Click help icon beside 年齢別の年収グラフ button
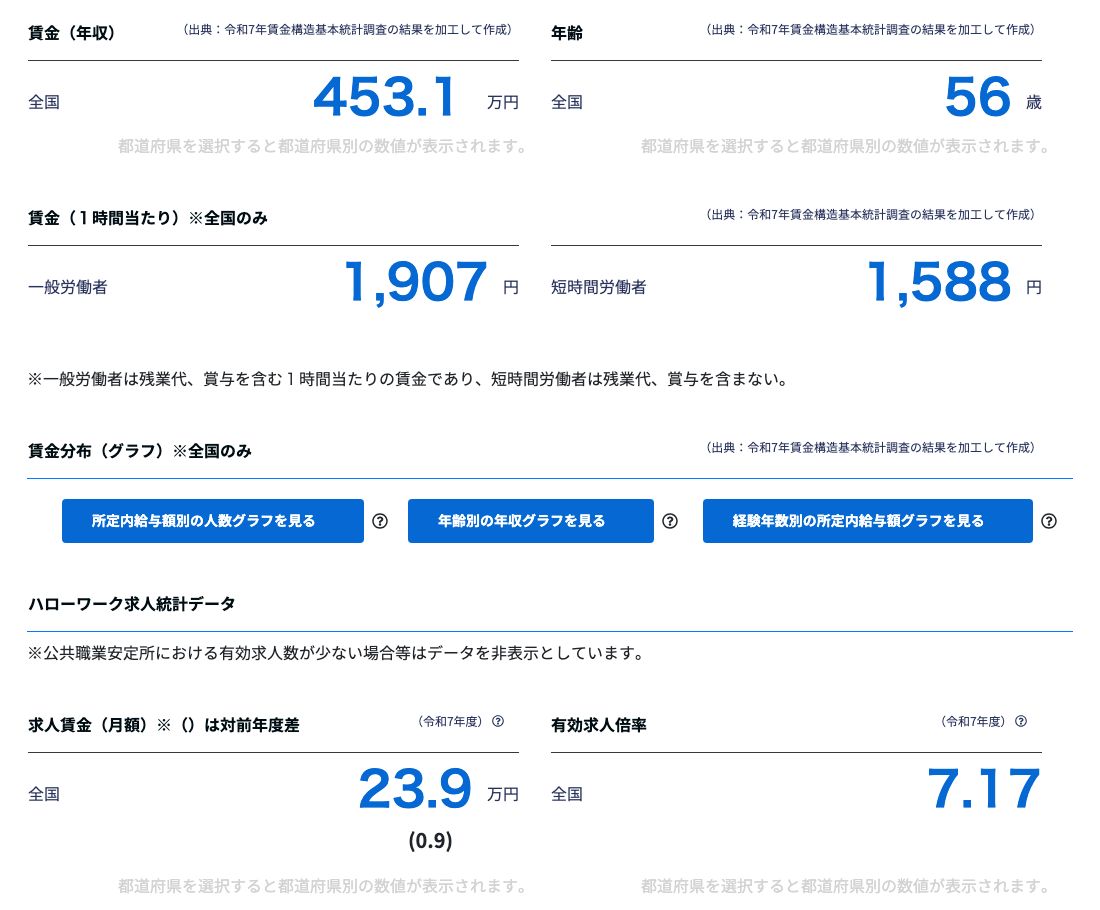 670,521
